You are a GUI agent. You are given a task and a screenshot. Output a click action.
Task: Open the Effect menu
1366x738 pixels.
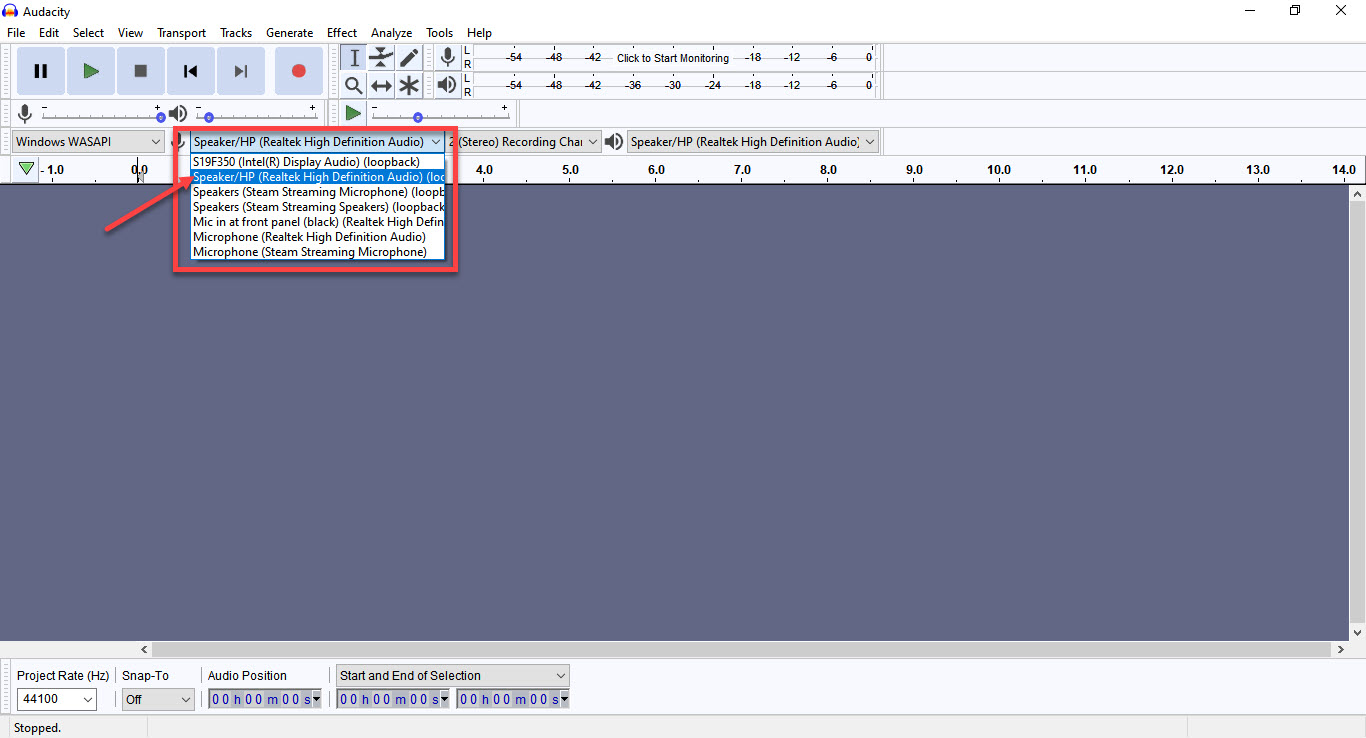[x=342, y=32]
